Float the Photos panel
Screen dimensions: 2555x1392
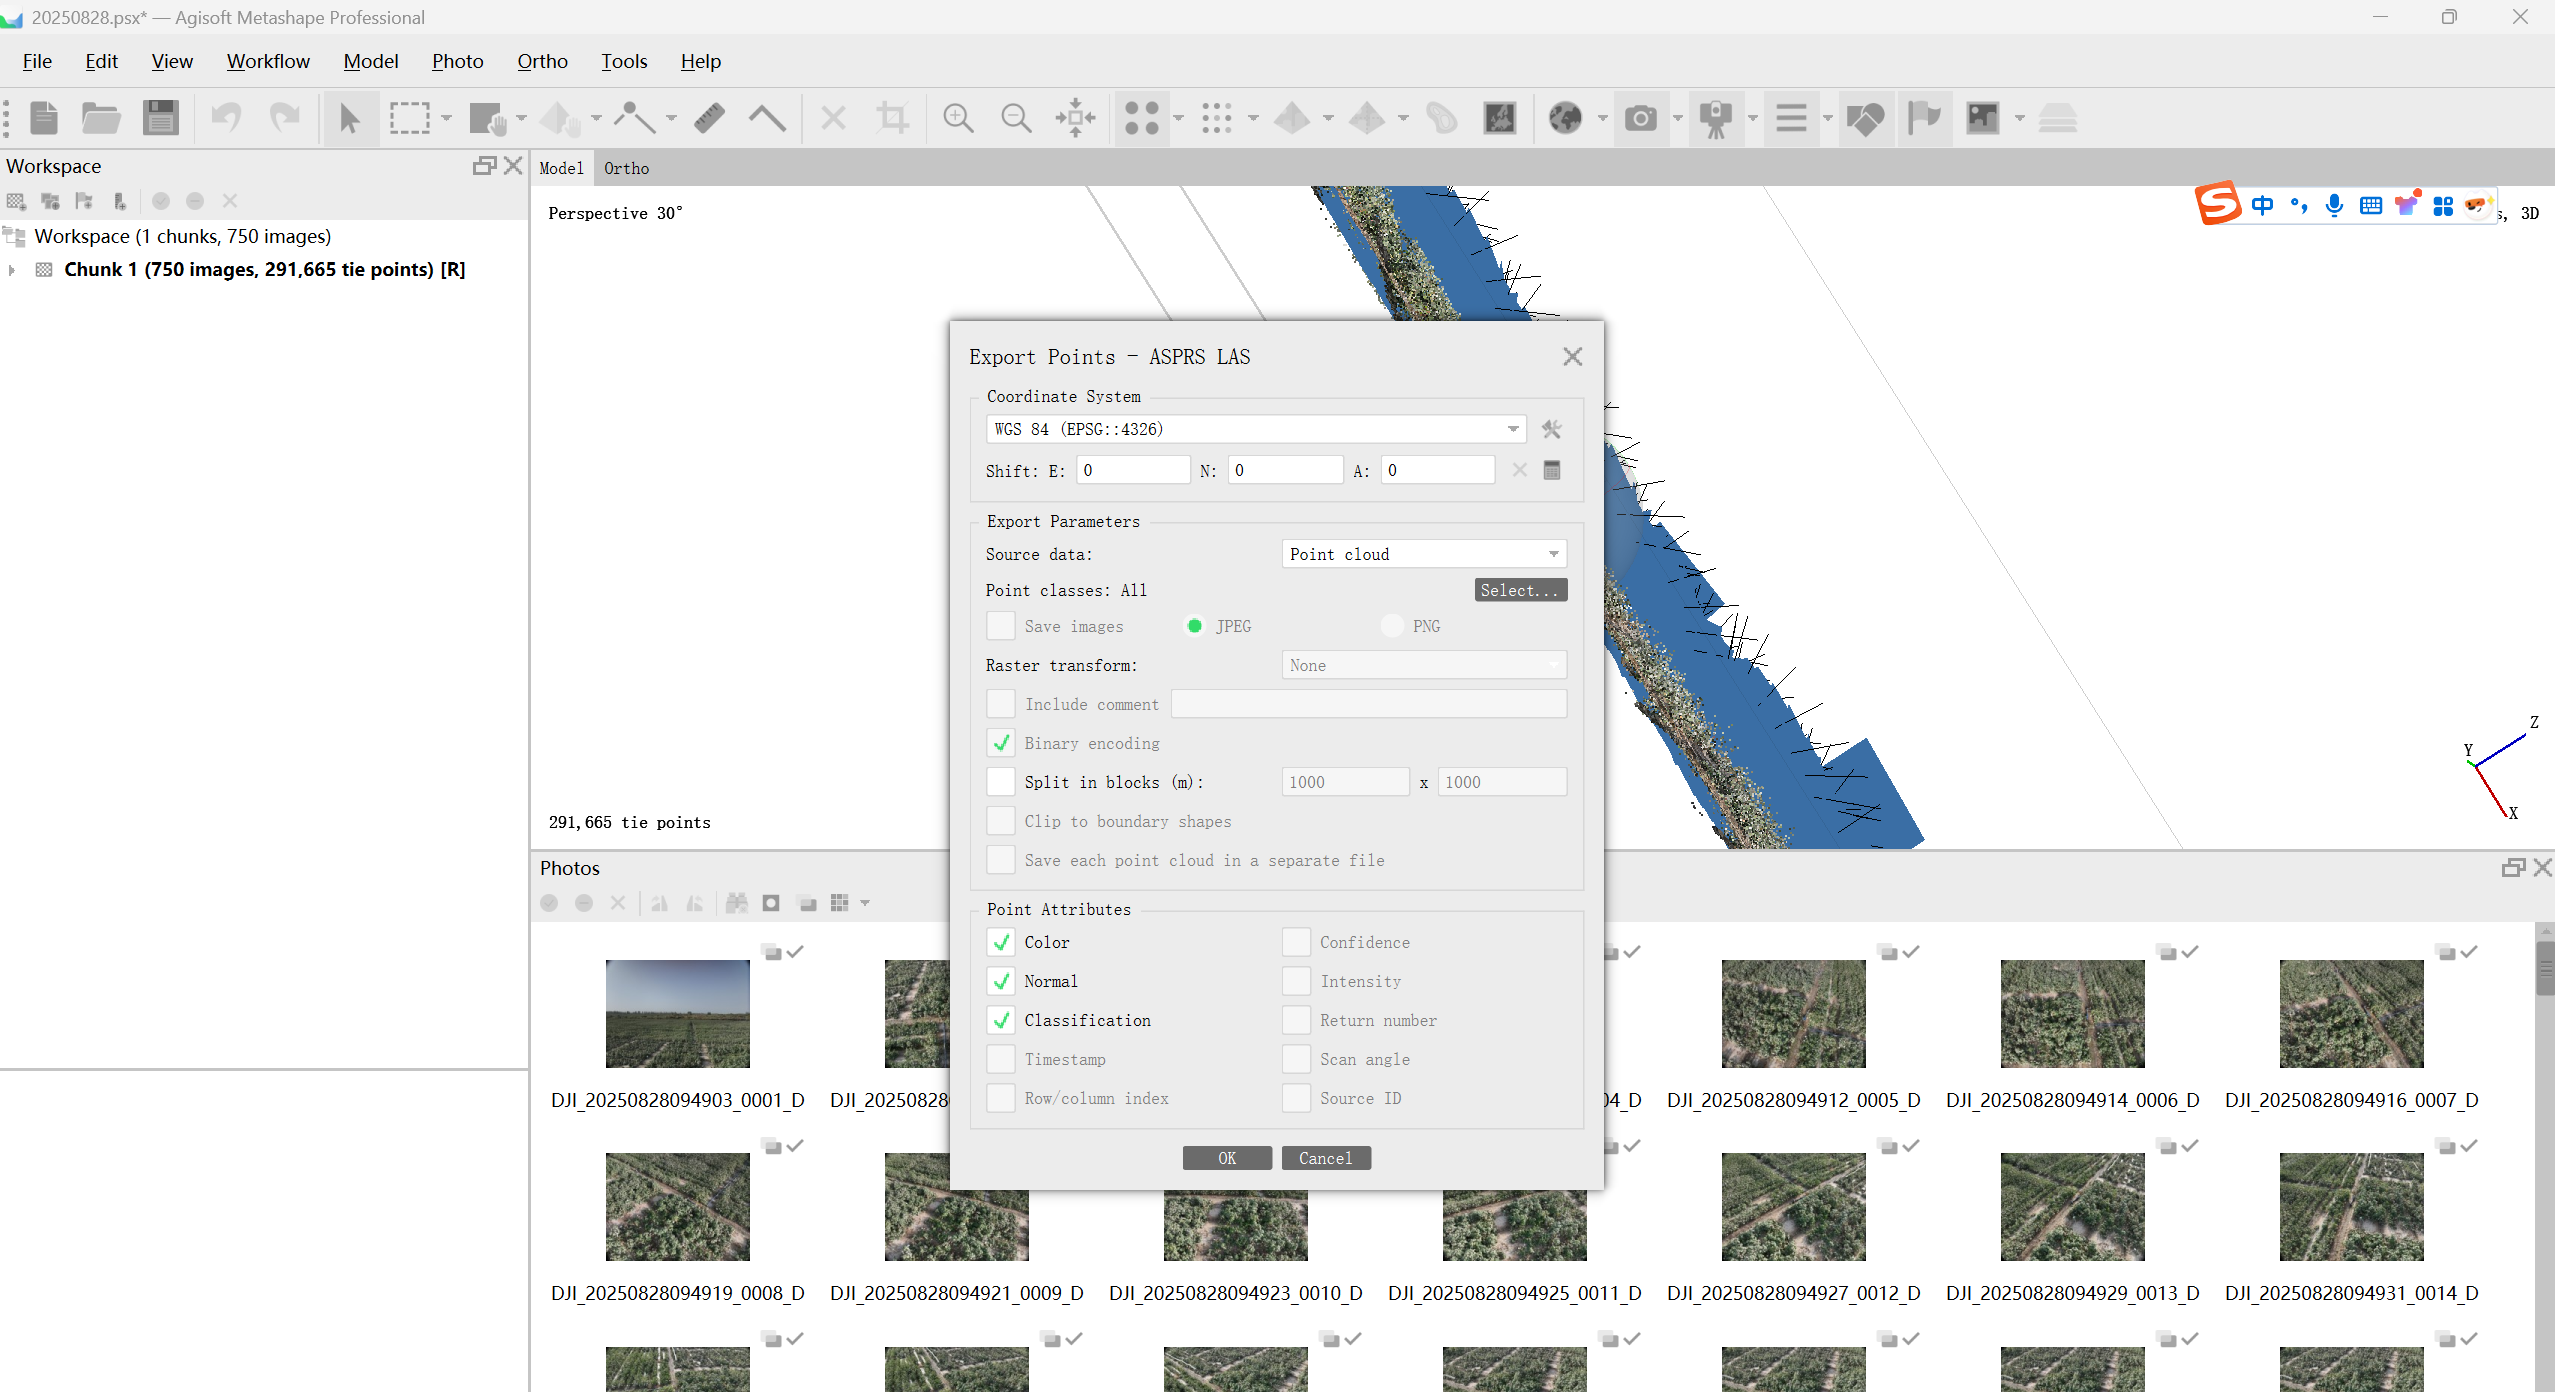(2513, 868)
